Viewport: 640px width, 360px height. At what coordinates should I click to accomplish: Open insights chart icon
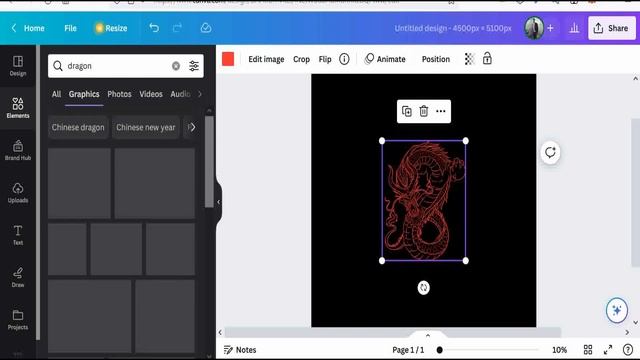click(574, 28)
